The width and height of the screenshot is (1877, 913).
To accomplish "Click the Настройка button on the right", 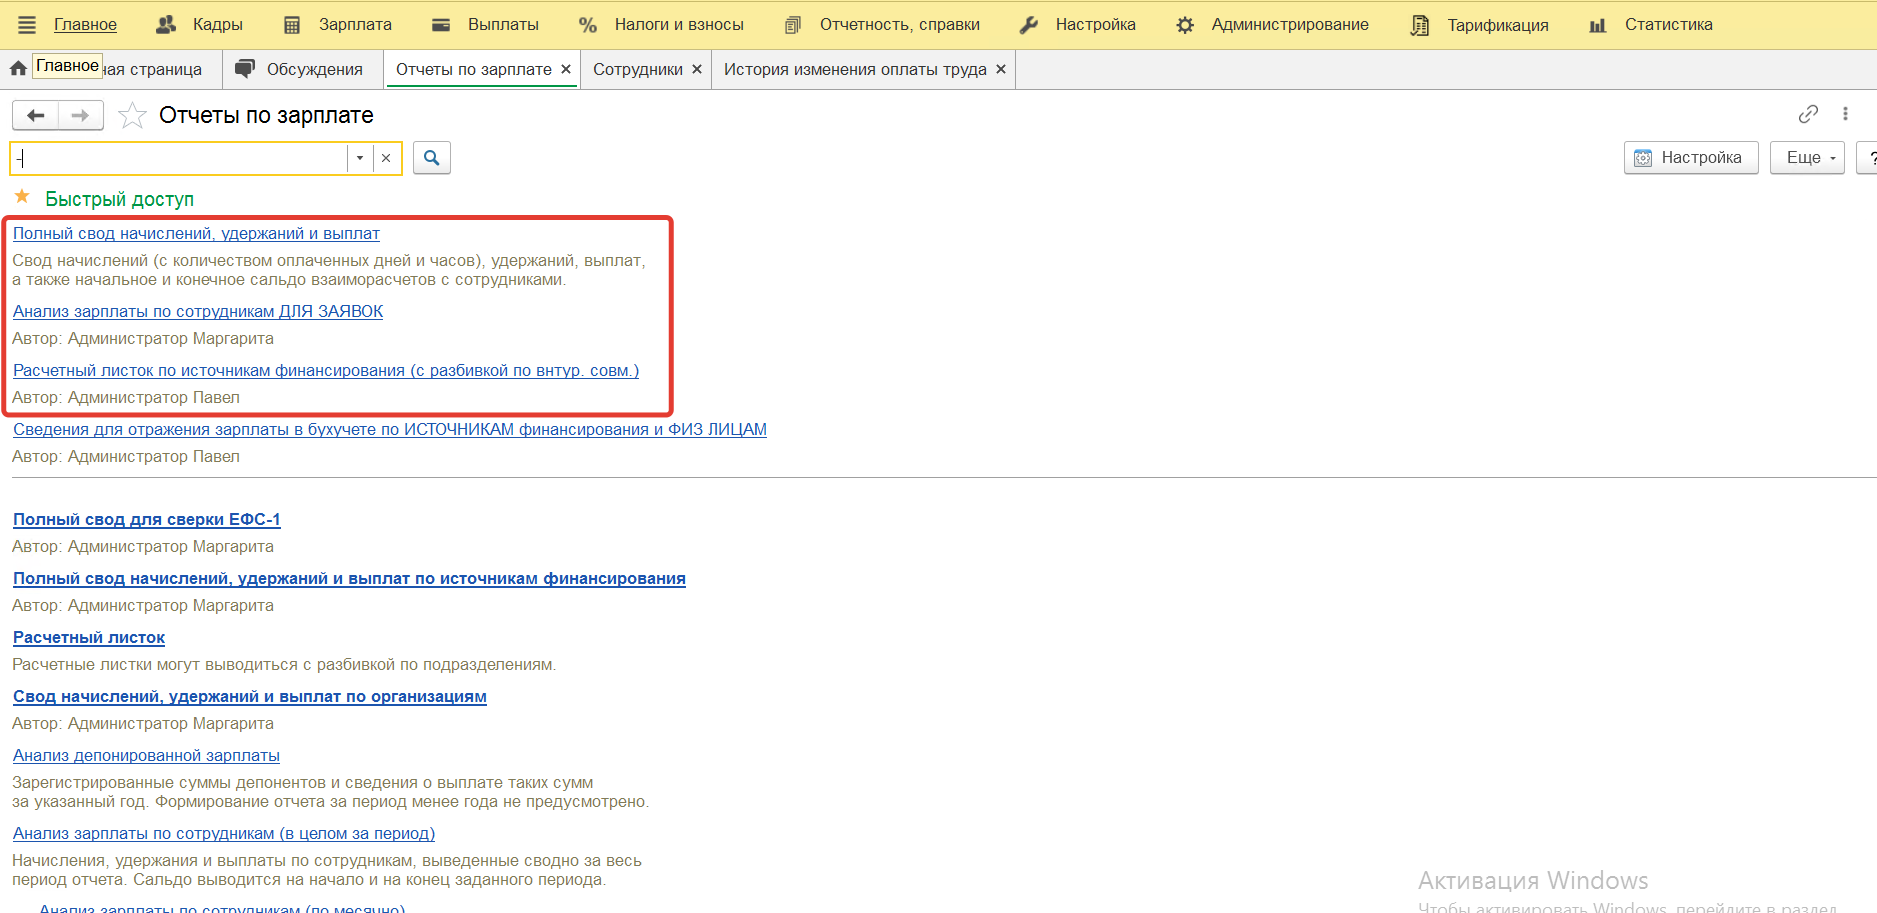I will tap(1690, 158).
